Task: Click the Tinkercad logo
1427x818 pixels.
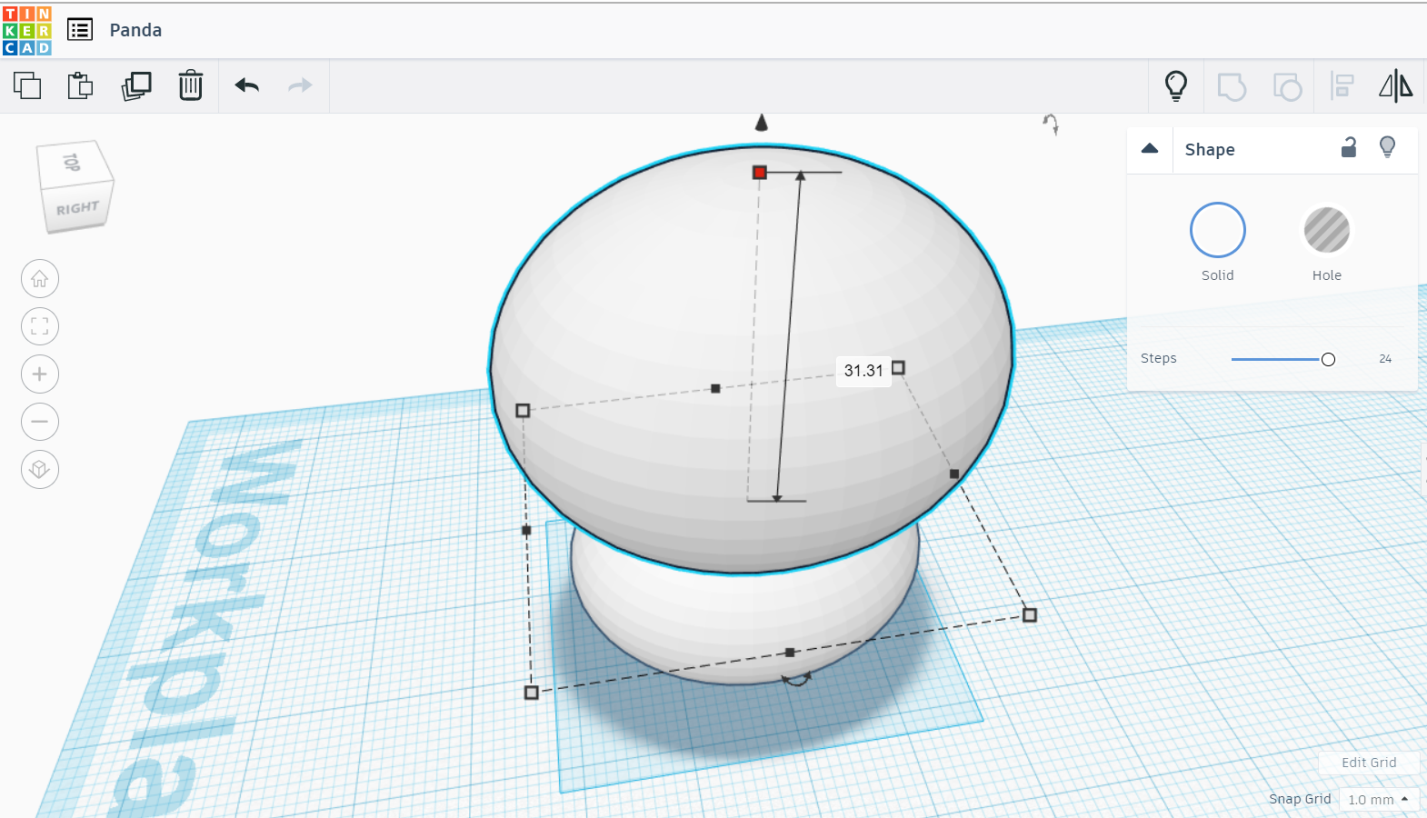Action: (x=27, y=30)
